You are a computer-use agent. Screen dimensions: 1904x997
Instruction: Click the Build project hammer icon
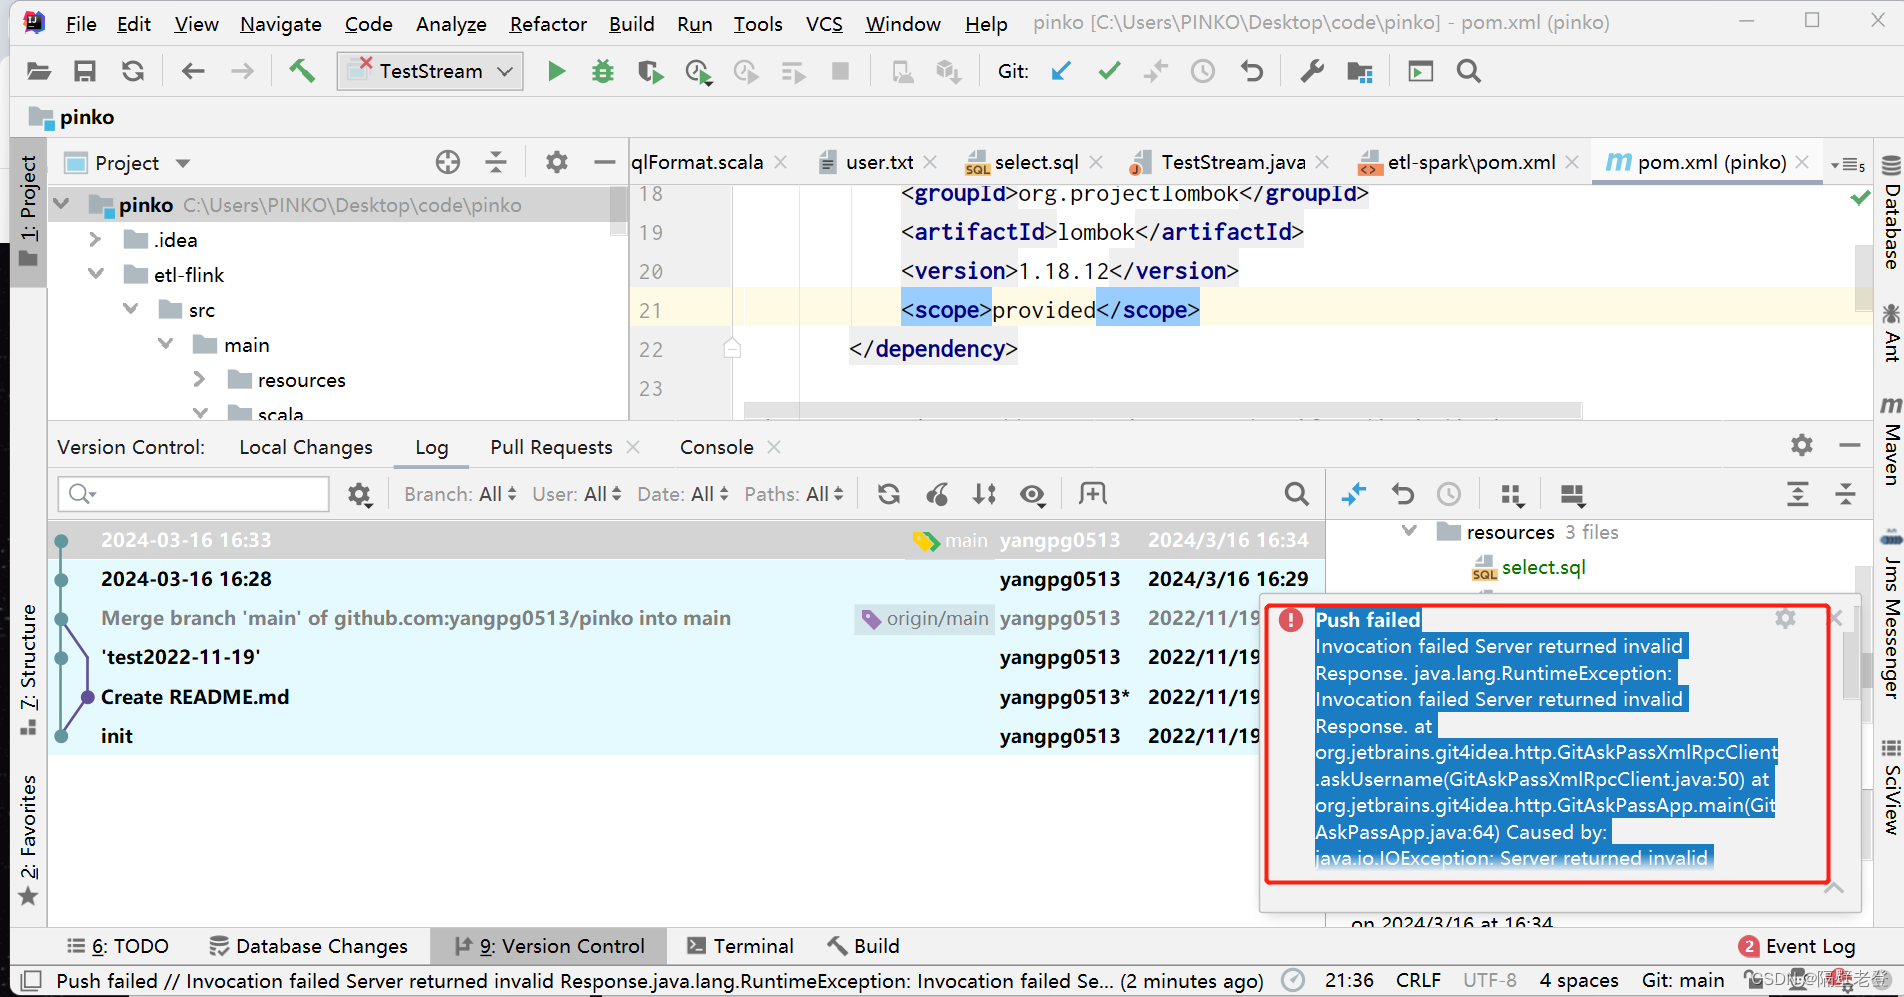[301, 71]
